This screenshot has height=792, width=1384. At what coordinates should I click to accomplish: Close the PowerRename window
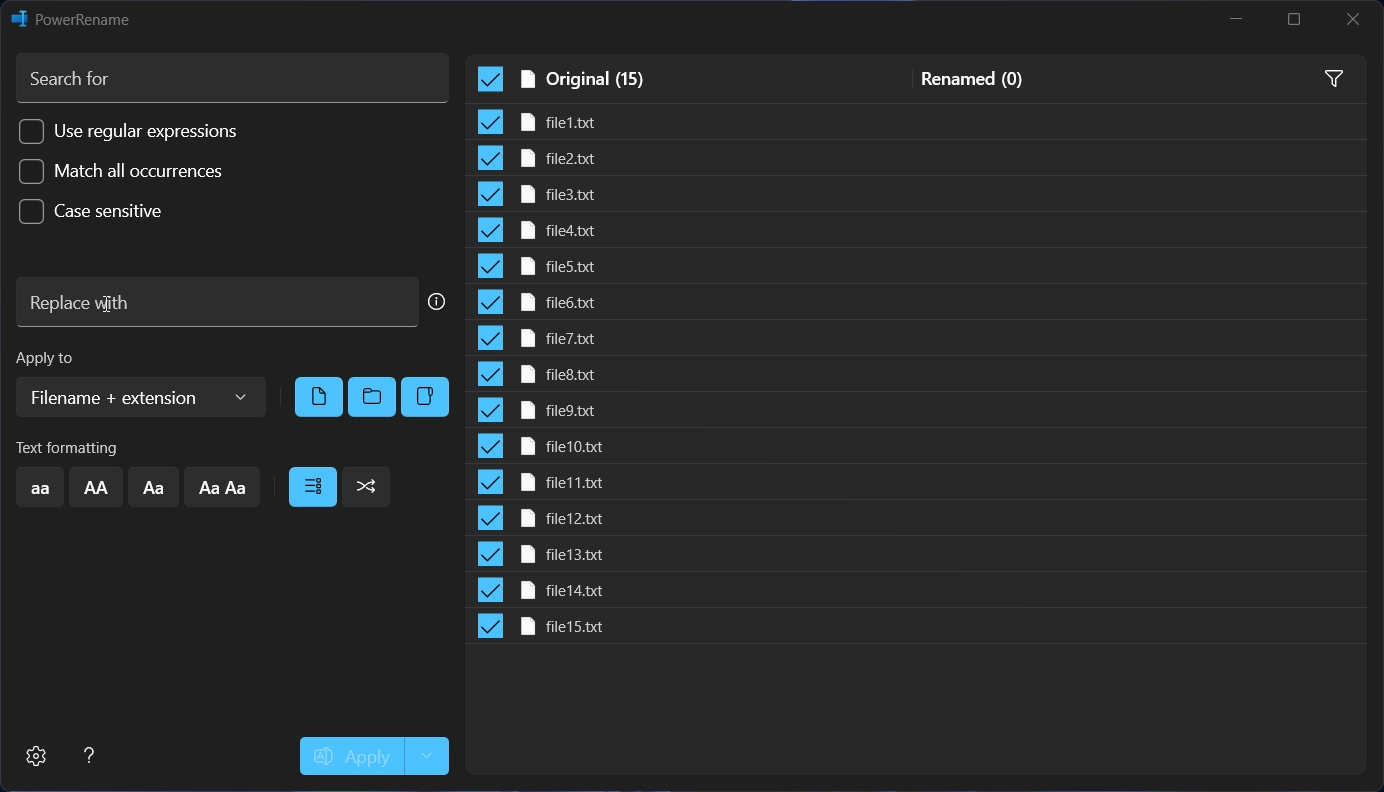click(1353, 19)
